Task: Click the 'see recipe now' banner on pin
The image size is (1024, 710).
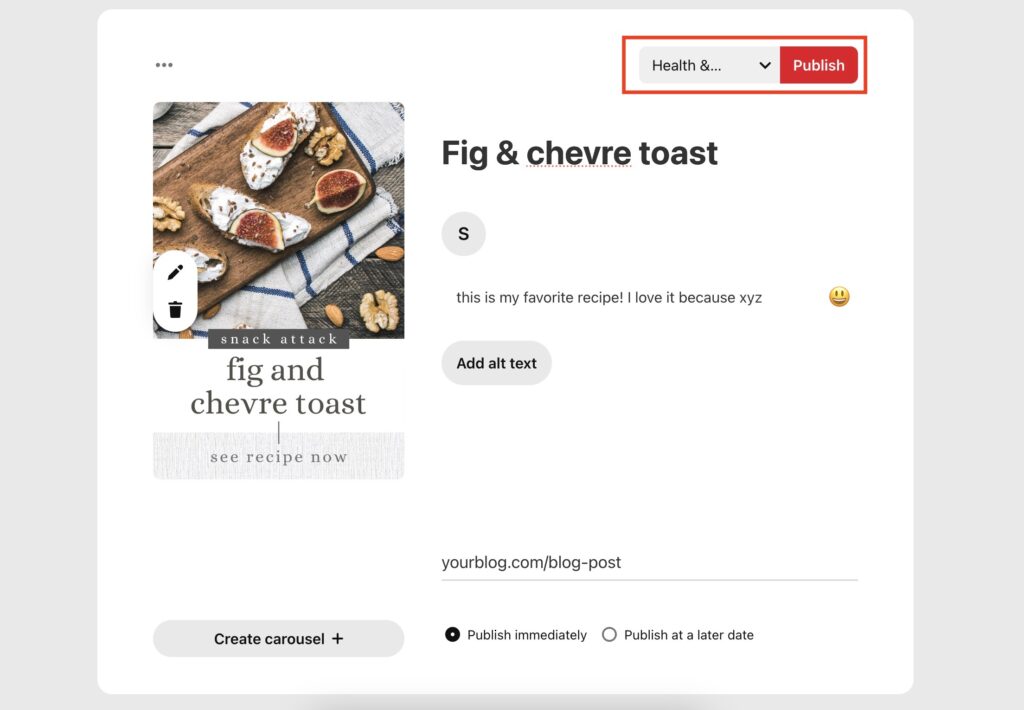Action: (279, 457)
